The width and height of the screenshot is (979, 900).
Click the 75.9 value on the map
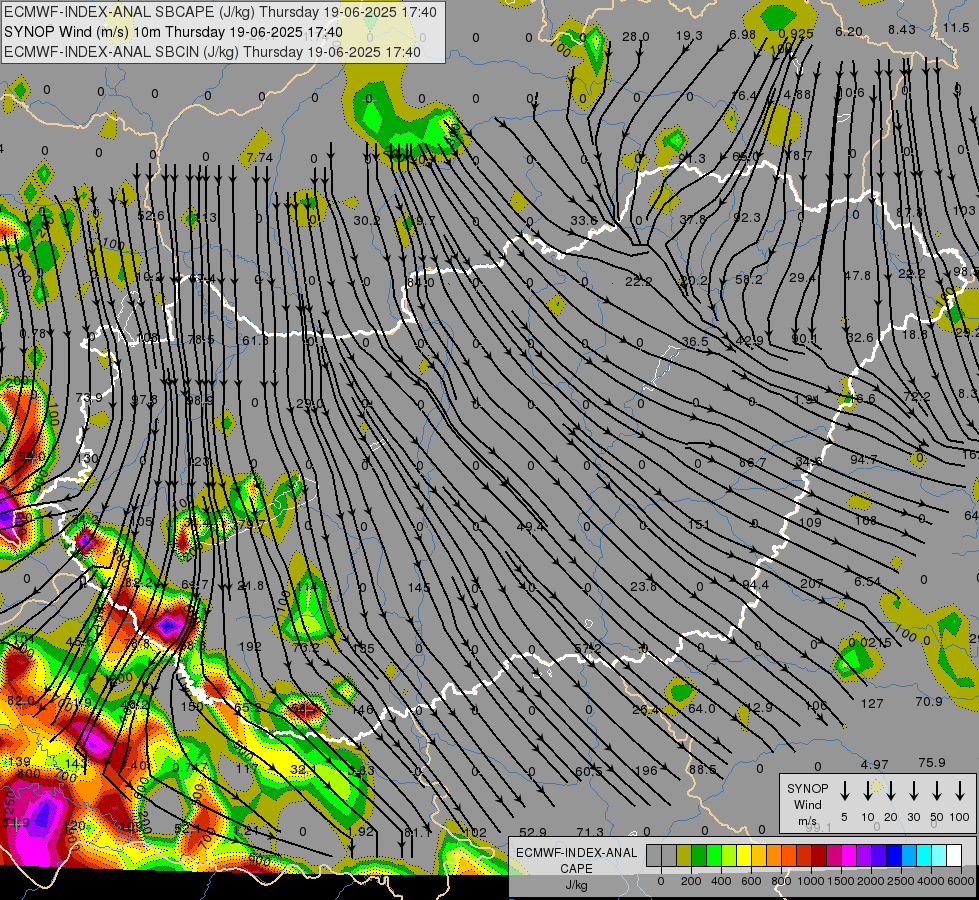point(932,763)
